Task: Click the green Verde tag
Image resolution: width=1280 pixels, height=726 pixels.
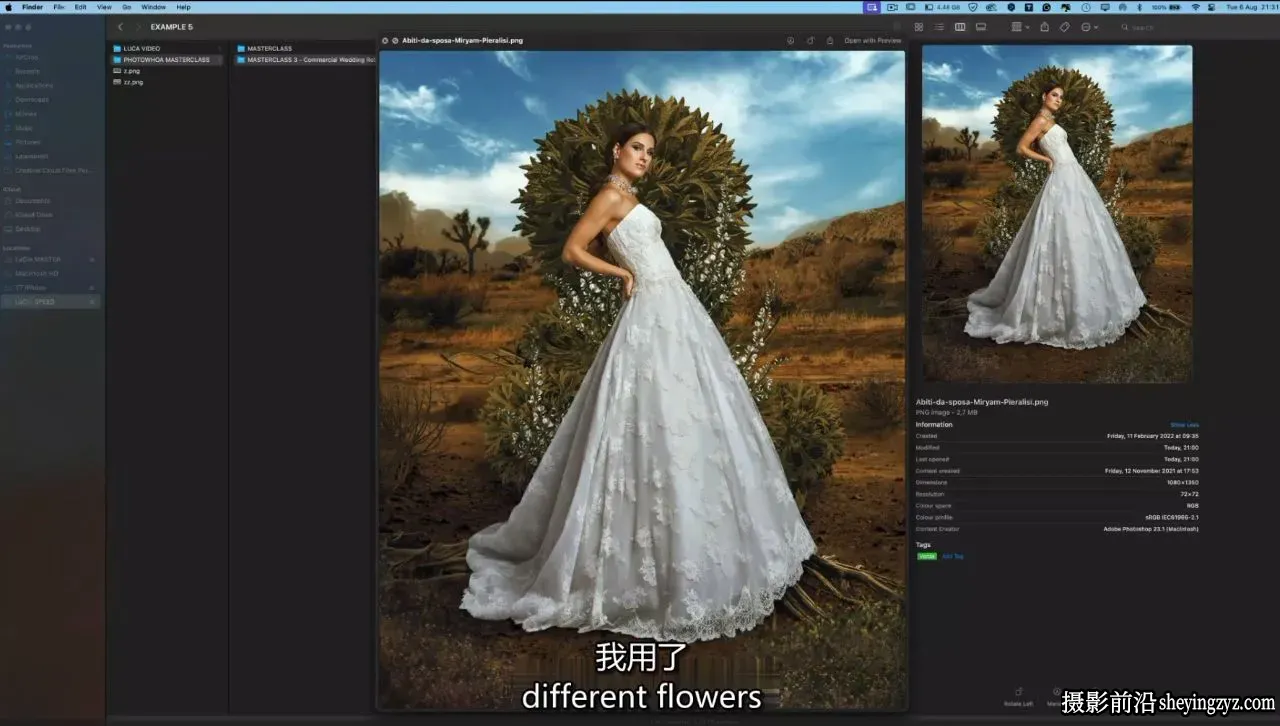Action: coord(927,556)
